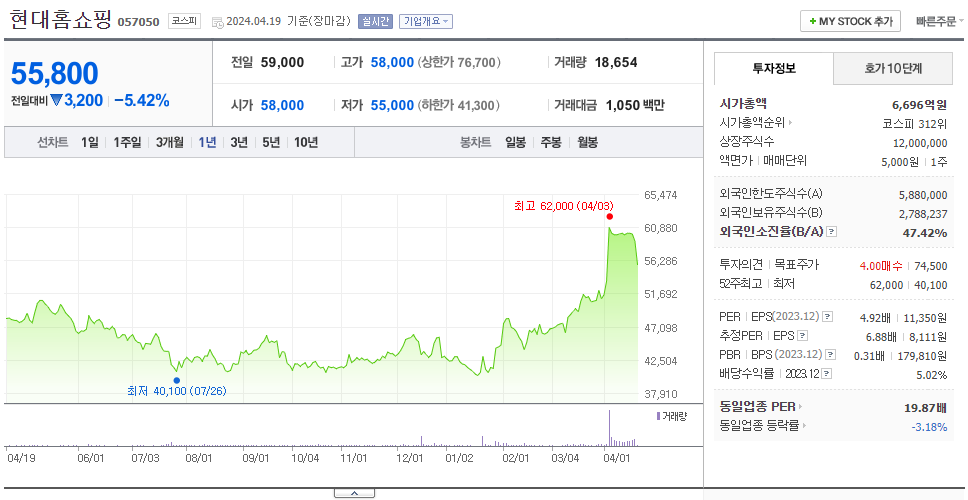Click the 시가총액 value 6,696억원
This screenshot has width=968, height=500.
pyautogui.click(x=920, y=104)
